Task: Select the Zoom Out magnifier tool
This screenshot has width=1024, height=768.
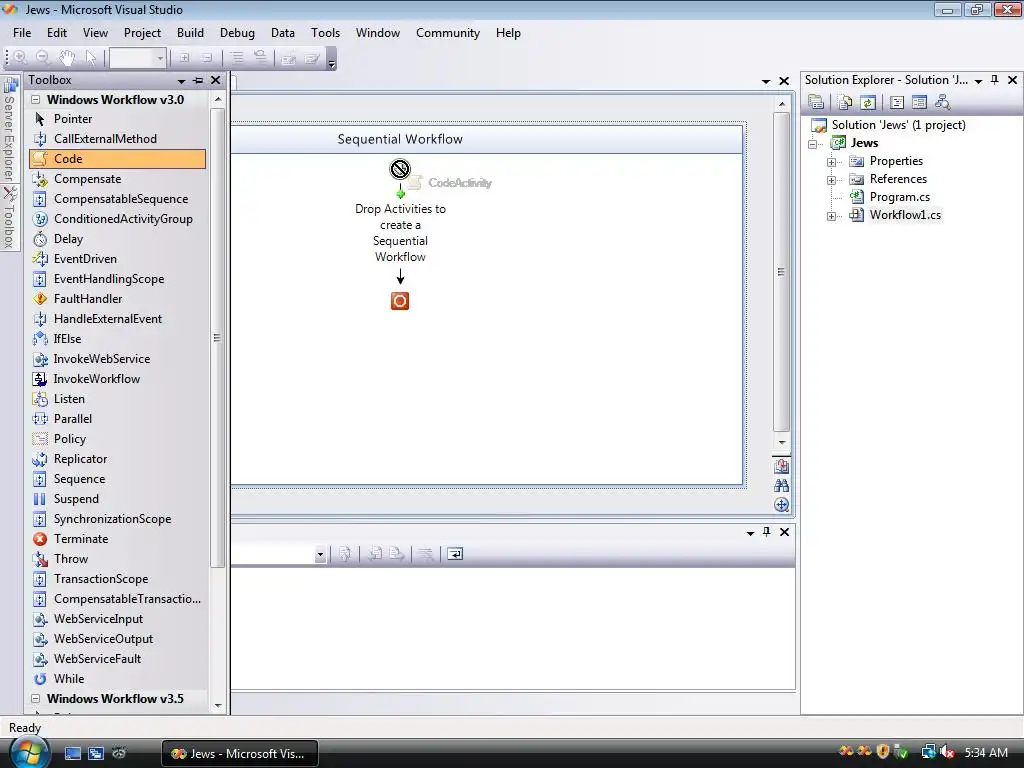Action: point(43,58)
